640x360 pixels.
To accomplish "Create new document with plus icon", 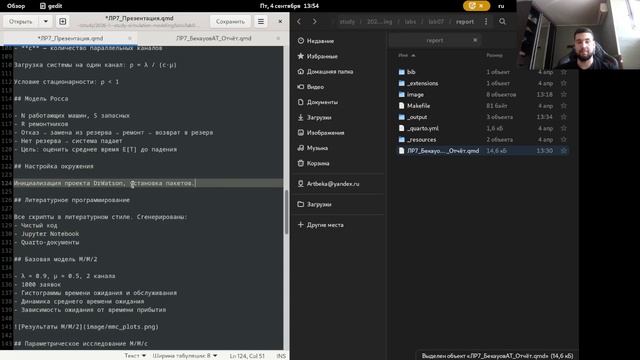I will click(x=62, y=21).
